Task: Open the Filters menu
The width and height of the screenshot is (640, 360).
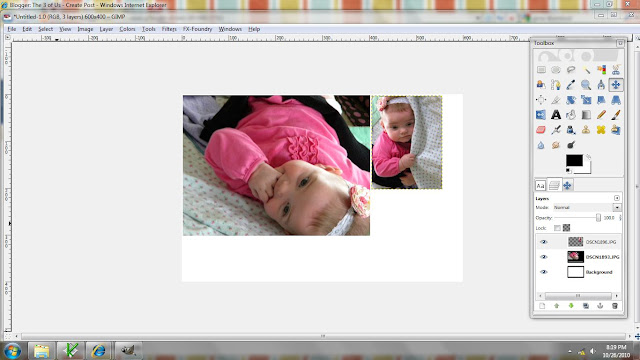Action: [x=169, y=29]
